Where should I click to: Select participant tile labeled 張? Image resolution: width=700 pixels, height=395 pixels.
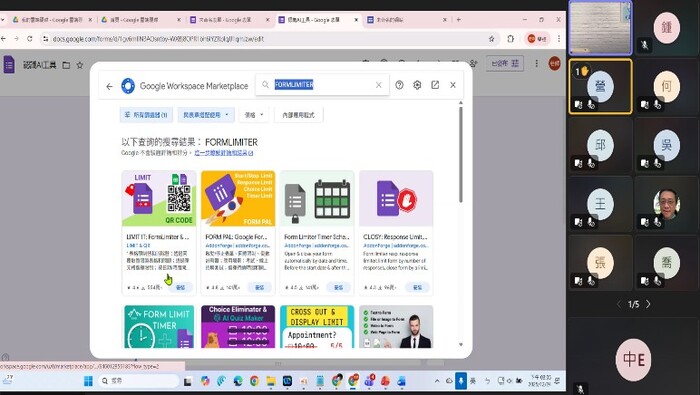600,263
